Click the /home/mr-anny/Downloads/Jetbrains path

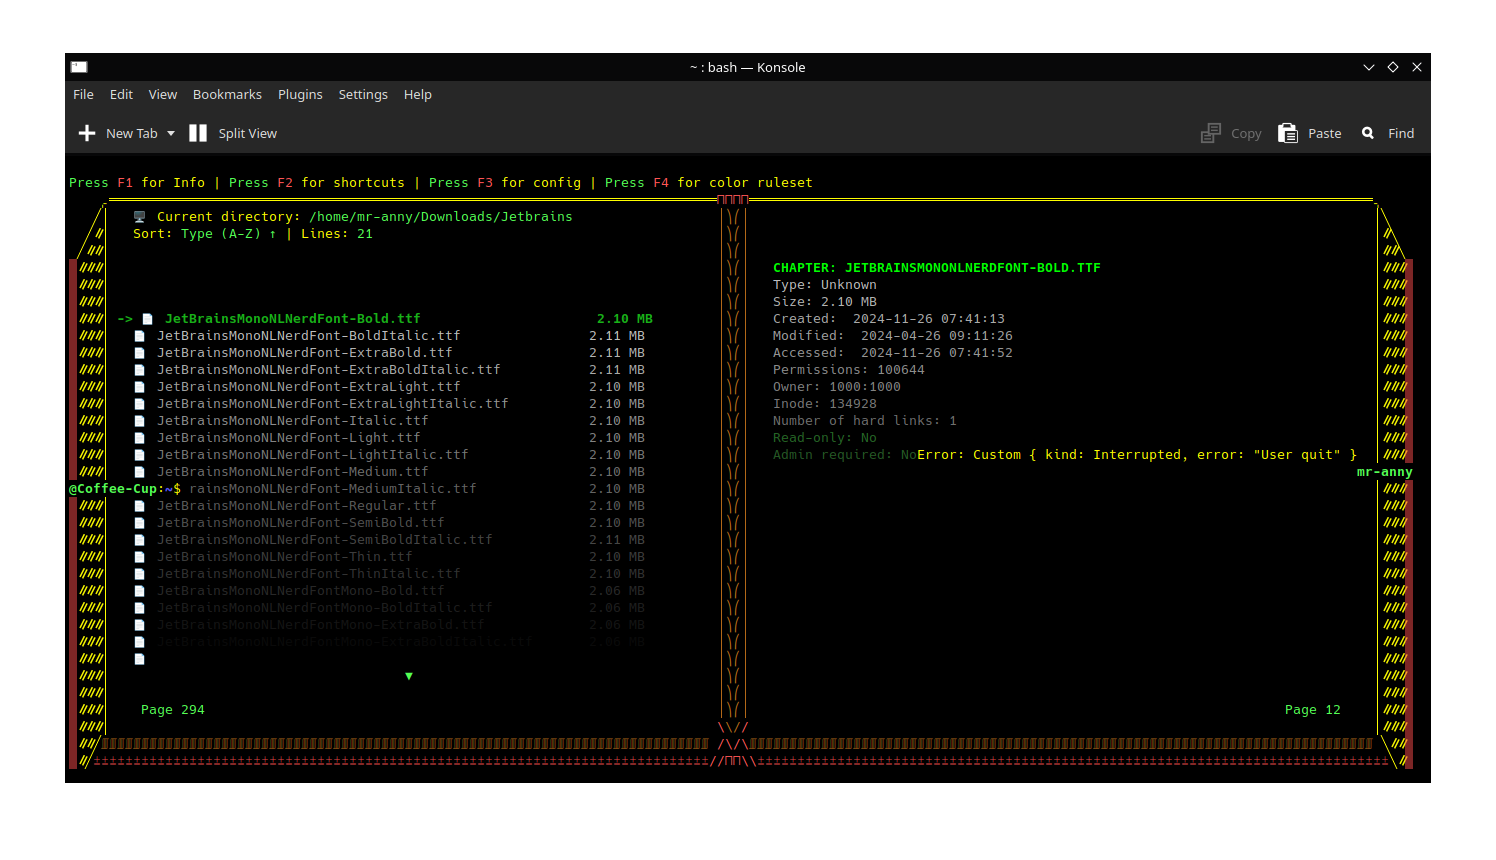(441, 217)
